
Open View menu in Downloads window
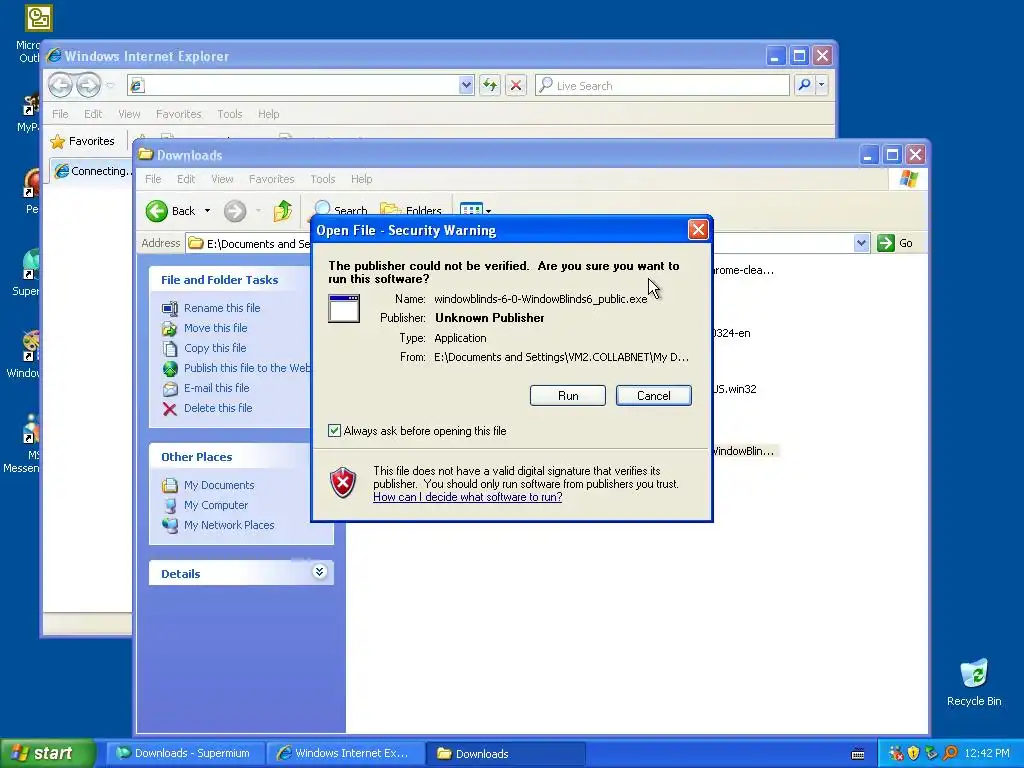[x=222, y=179]
